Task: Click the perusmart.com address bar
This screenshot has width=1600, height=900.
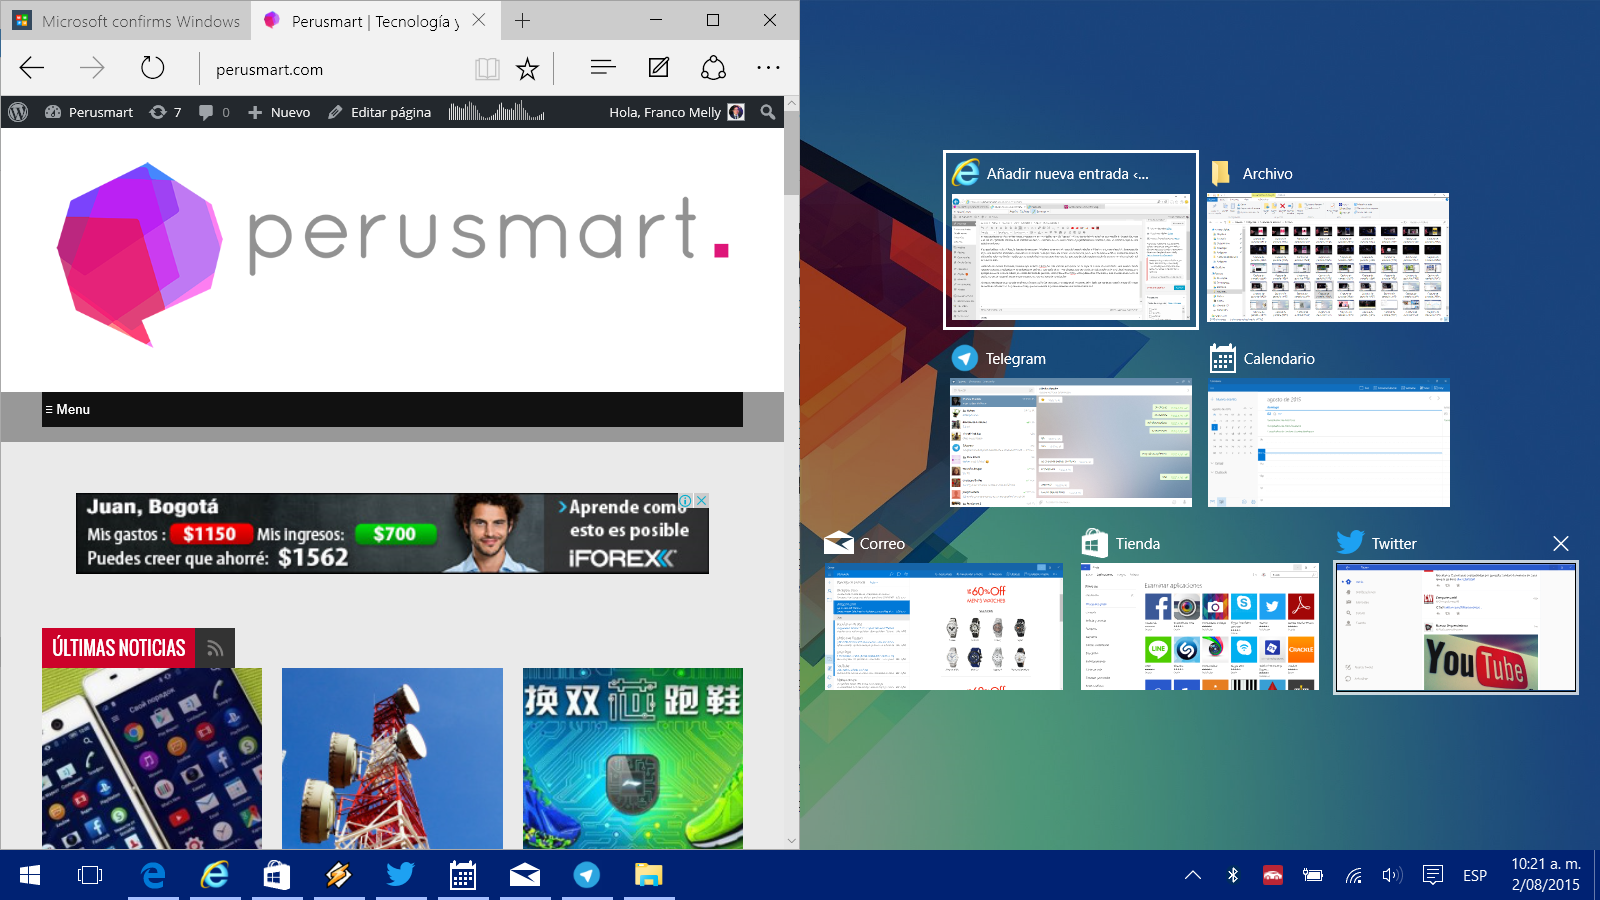Action: pos(334,69)
